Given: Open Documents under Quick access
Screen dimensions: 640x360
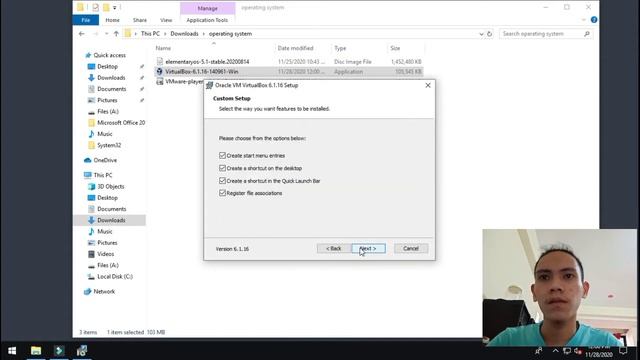Looking at the screenshot, I should coord(111,89).
